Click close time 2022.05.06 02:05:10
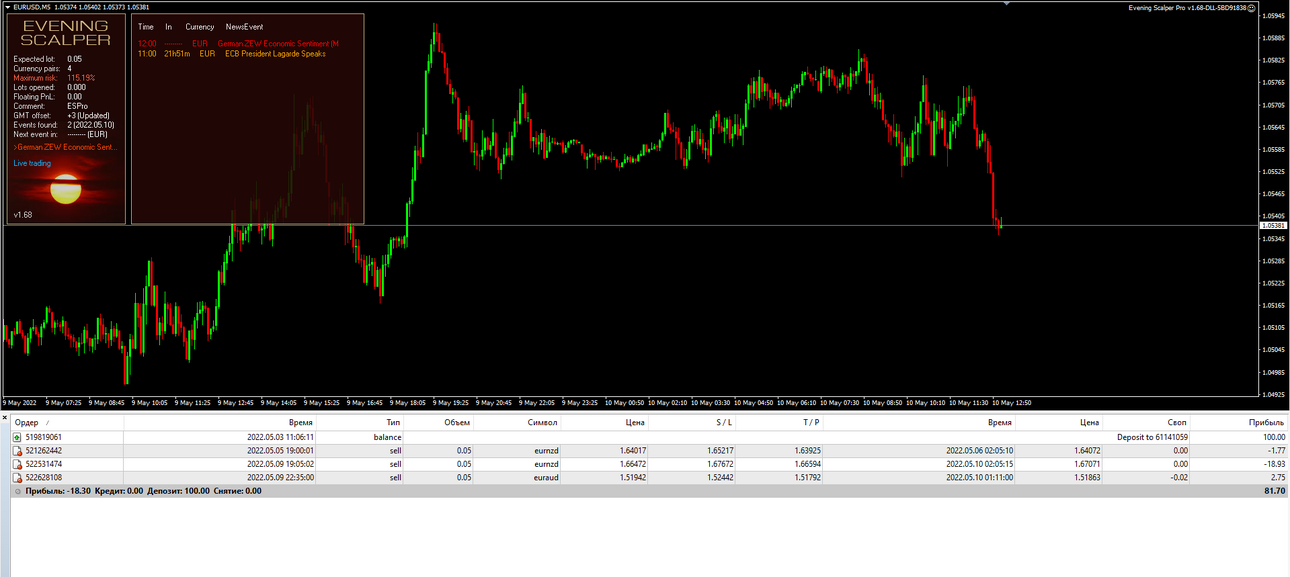The image size is (1290, 577). (x=979, y=451)
